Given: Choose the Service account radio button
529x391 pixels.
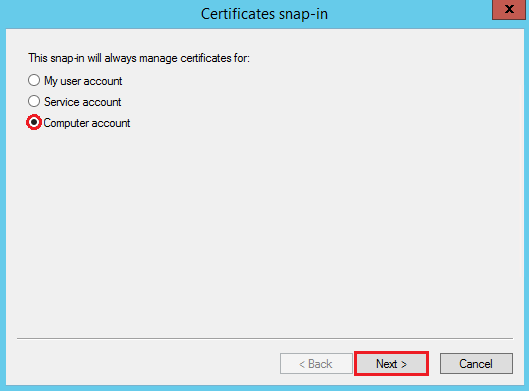Looking at the screenshot, I should coord(34,102).
